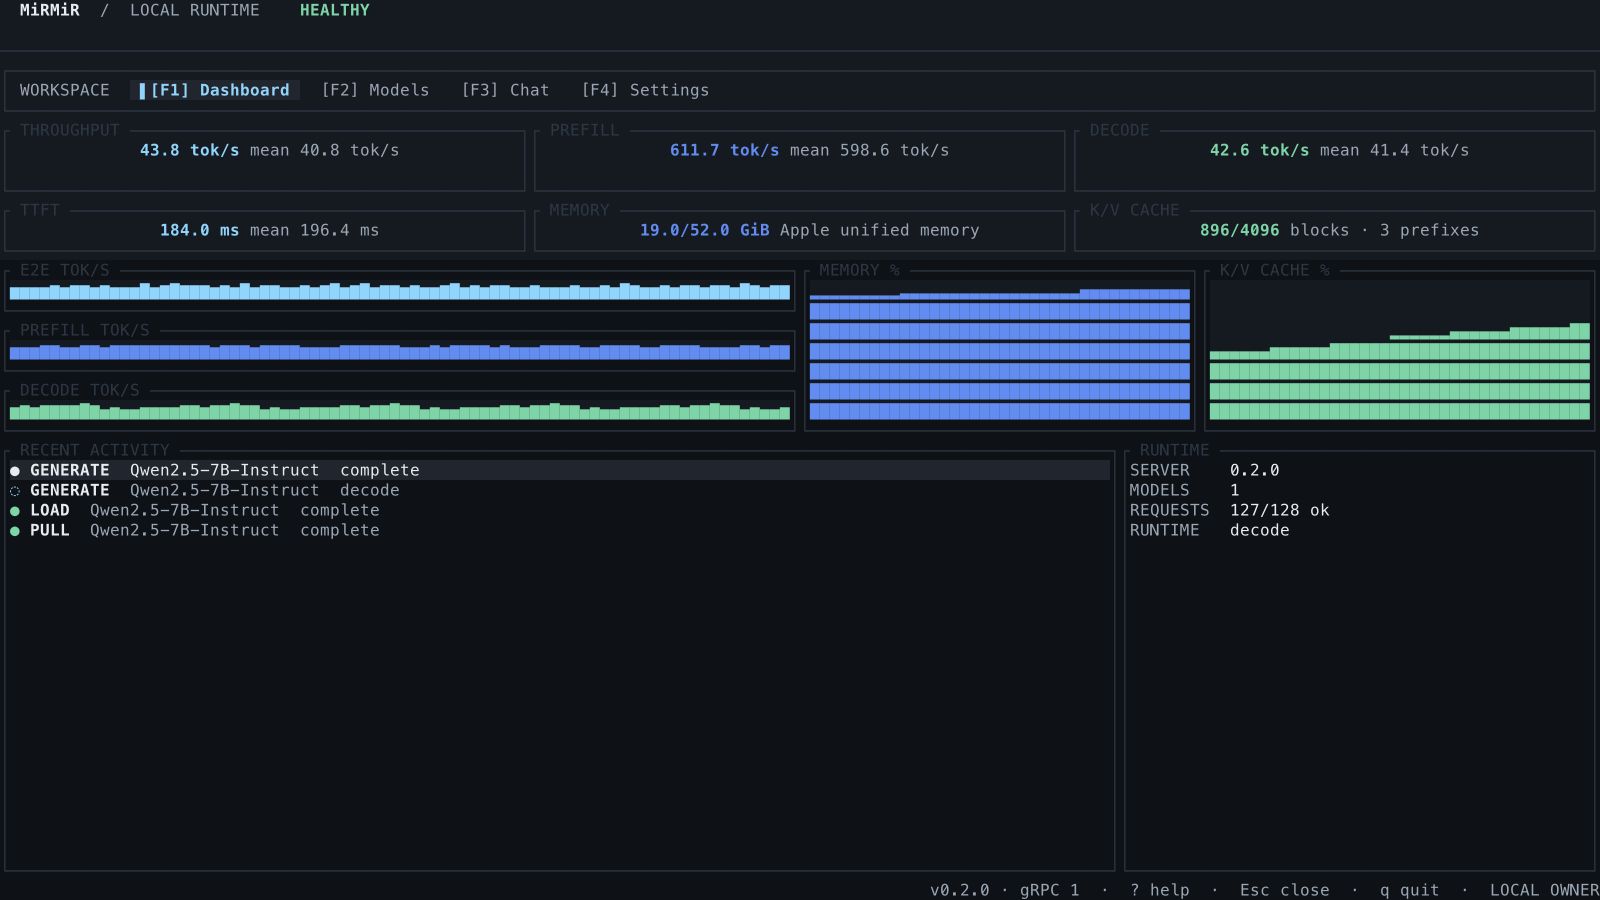Select the GENERATE complete activity row

point(560,470)
